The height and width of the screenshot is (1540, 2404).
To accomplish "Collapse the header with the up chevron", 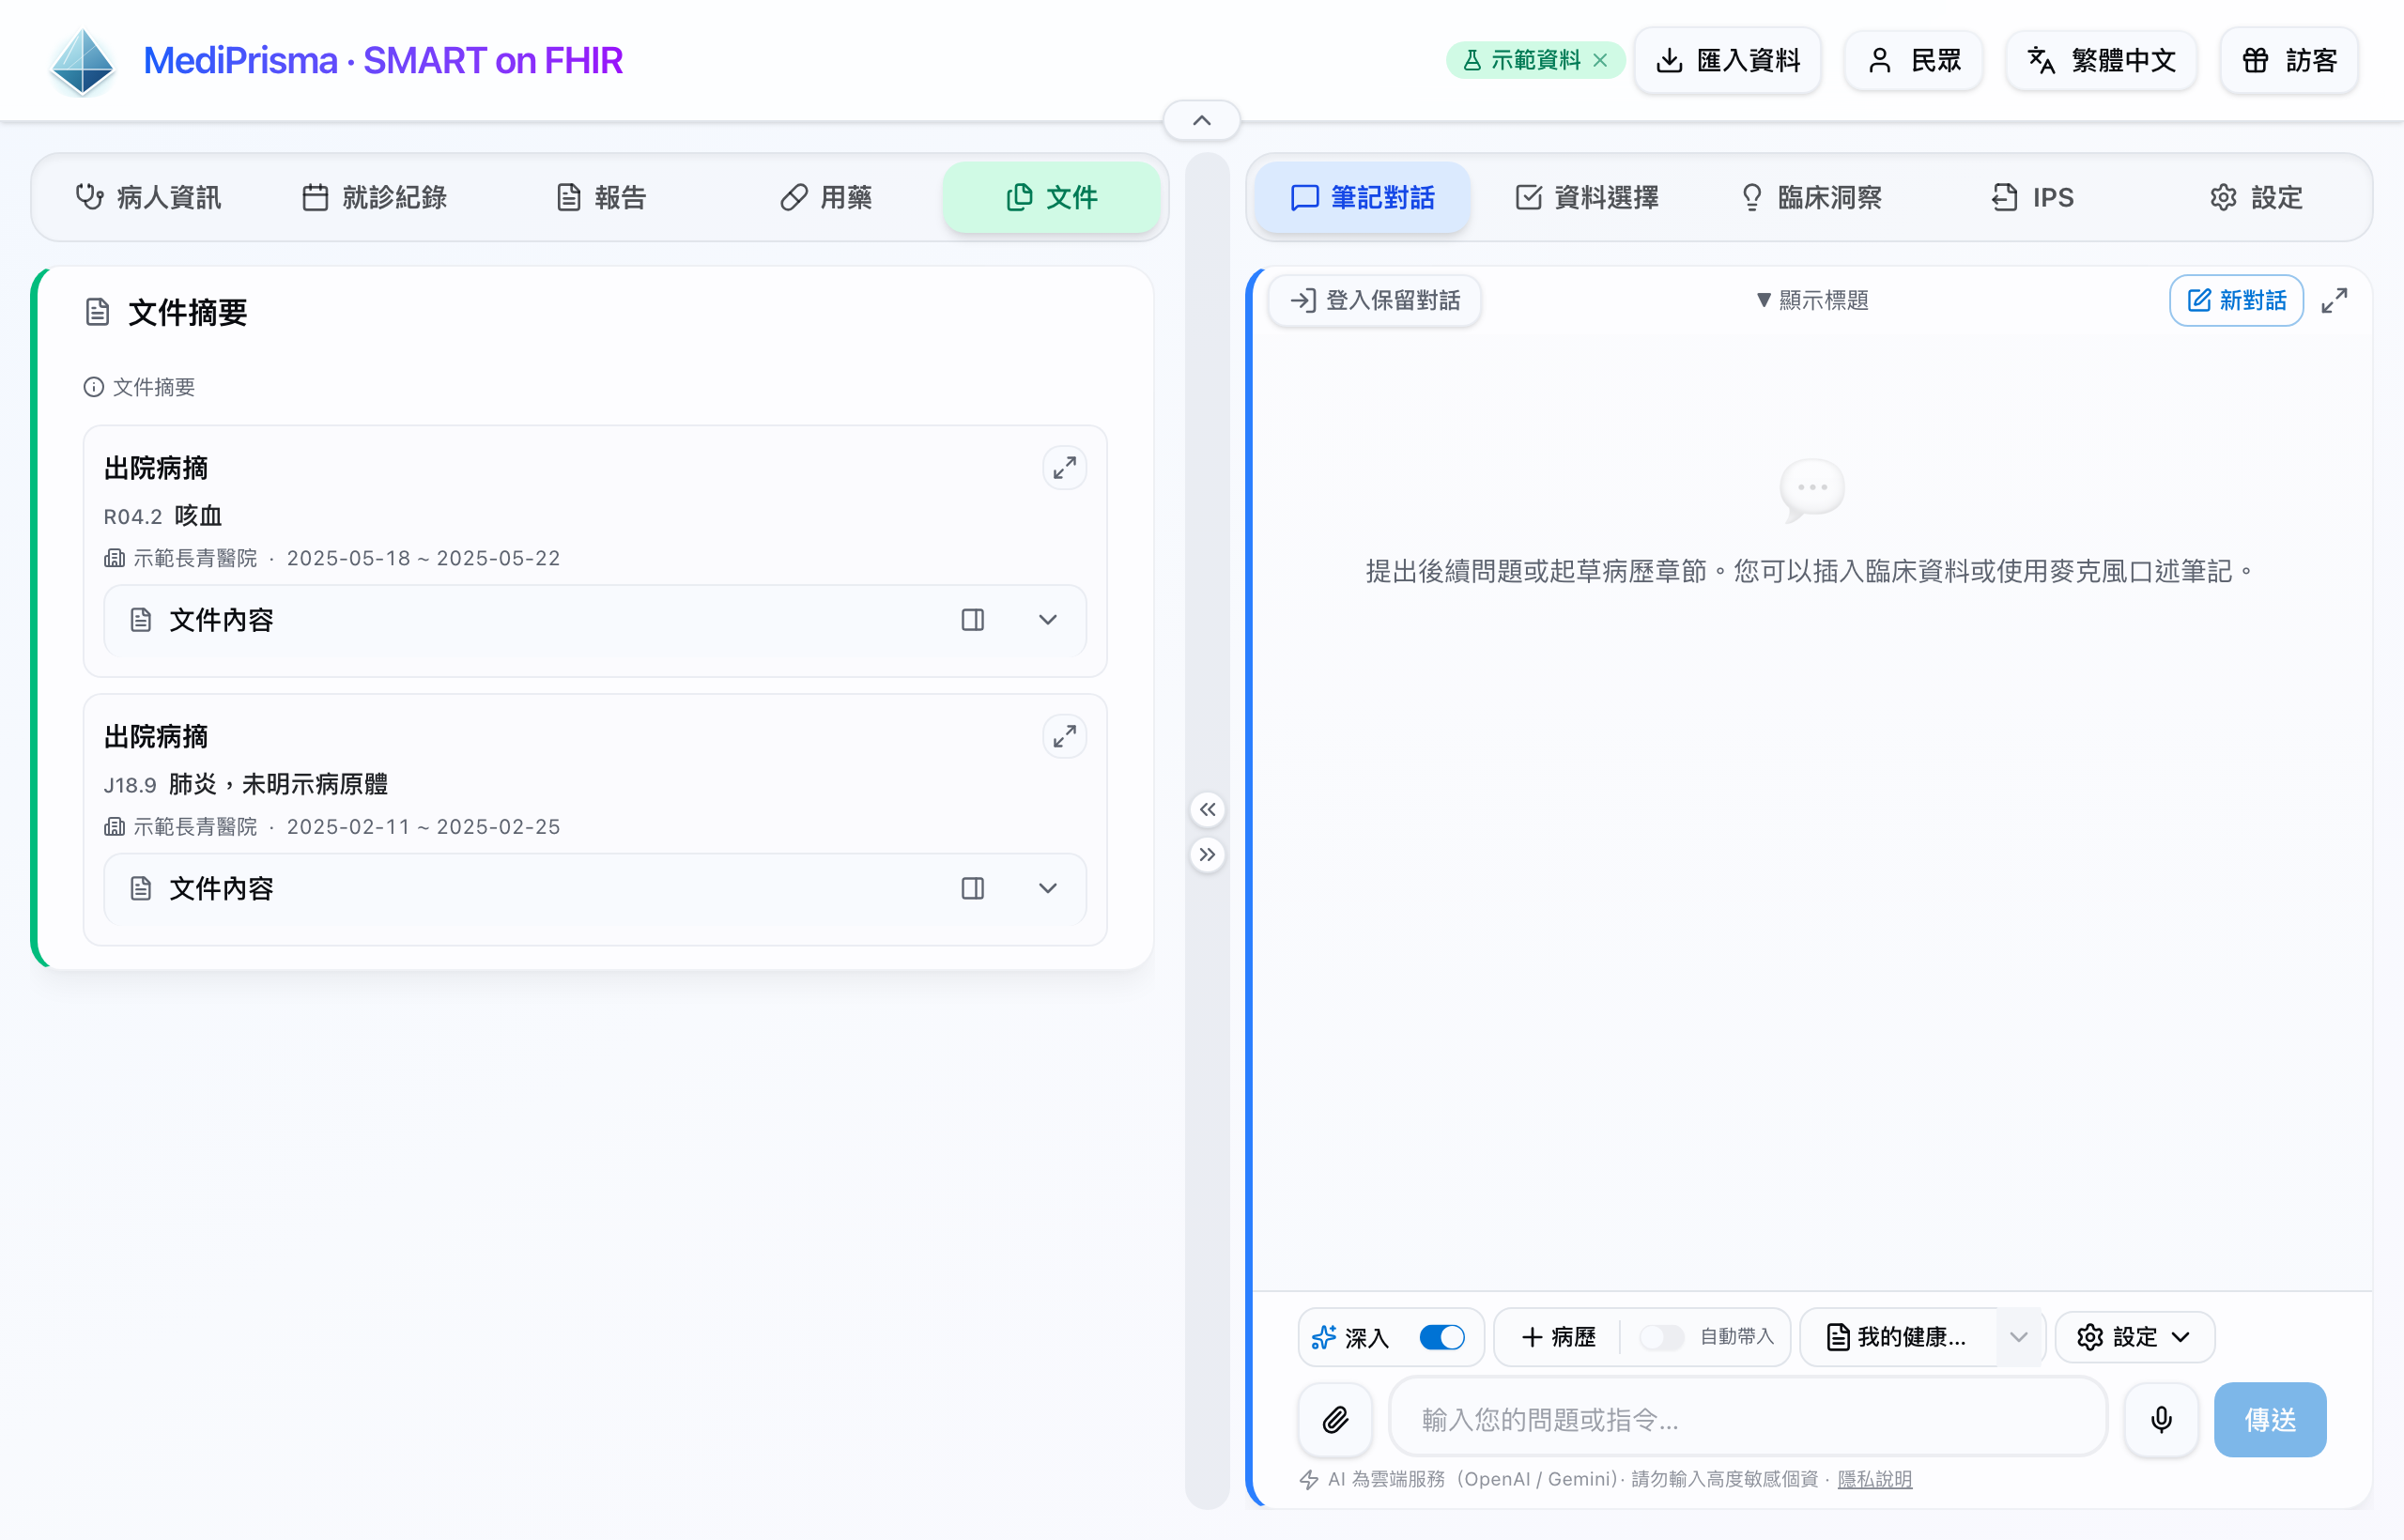I will (x=1202, y=121).
